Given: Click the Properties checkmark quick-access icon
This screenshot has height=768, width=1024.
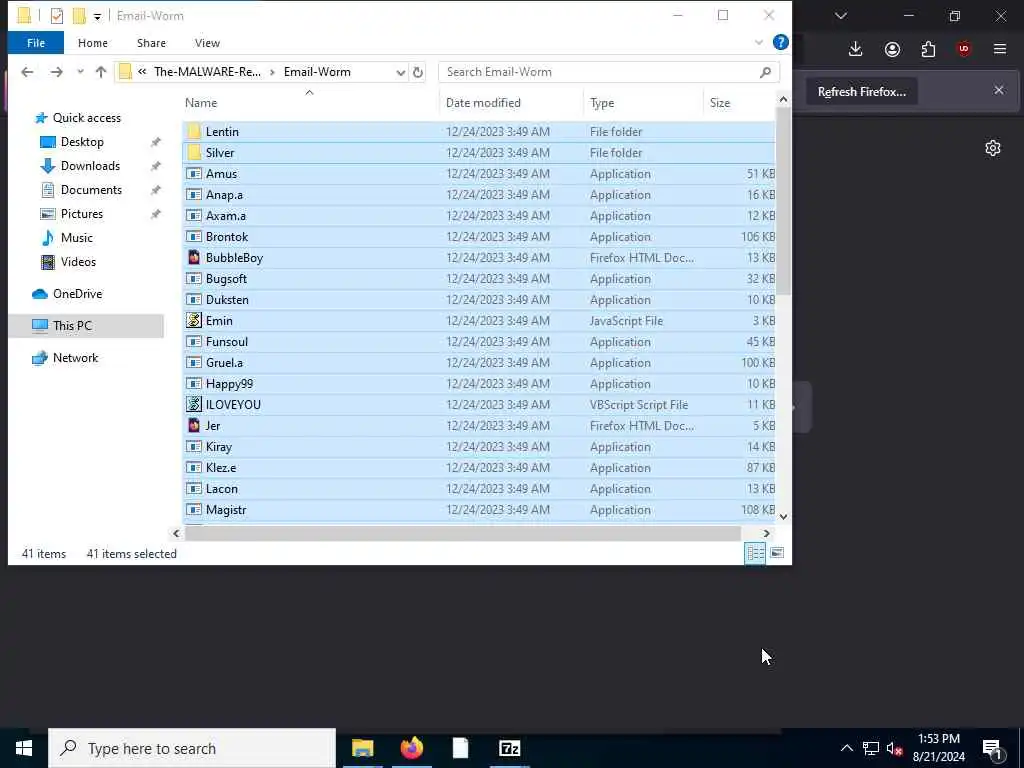Looking at the screenshot, I should pyautogui.click(x=57, y=16).
